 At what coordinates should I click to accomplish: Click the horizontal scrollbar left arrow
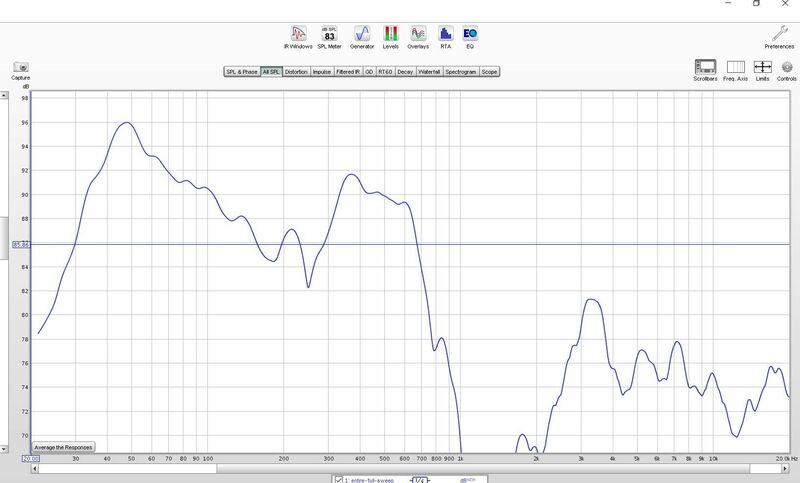point(35,468)
